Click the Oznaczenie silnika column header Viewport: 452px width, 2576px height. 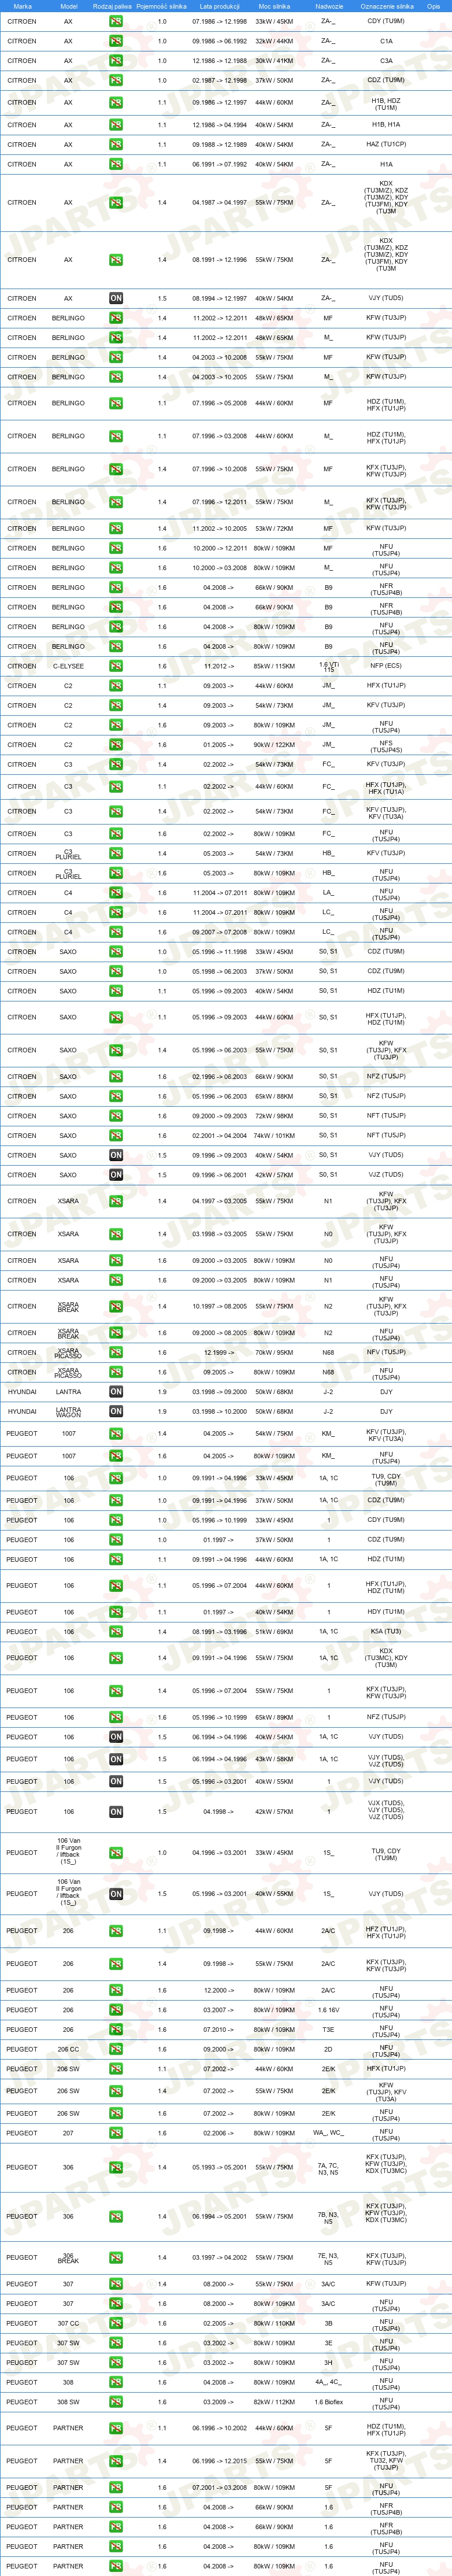[387, 6]
